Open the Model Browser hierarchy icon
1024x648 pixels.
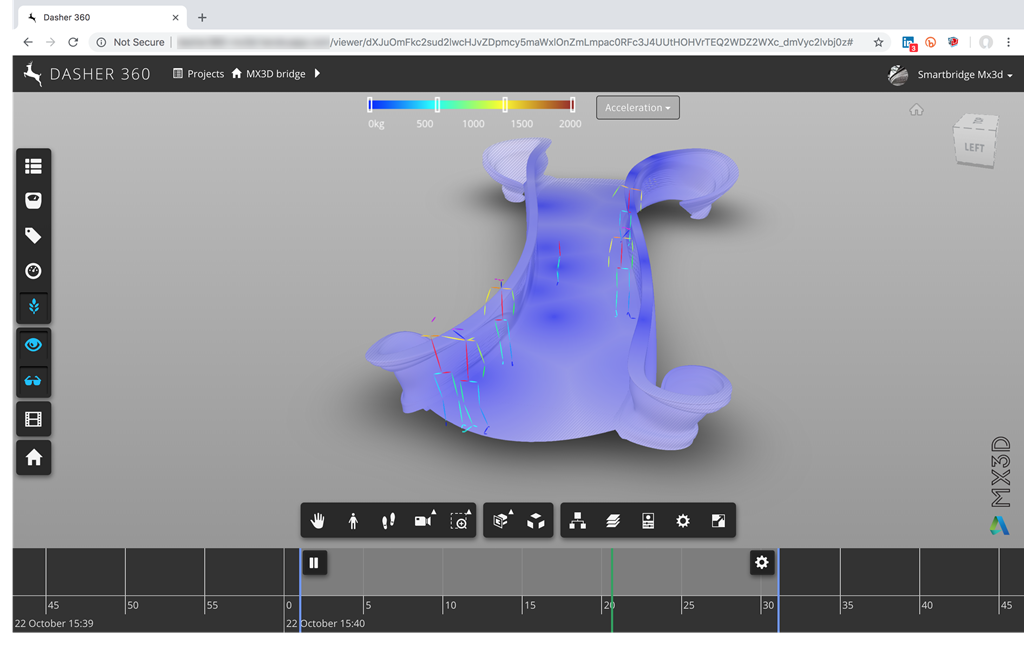(x=577, y=521)
